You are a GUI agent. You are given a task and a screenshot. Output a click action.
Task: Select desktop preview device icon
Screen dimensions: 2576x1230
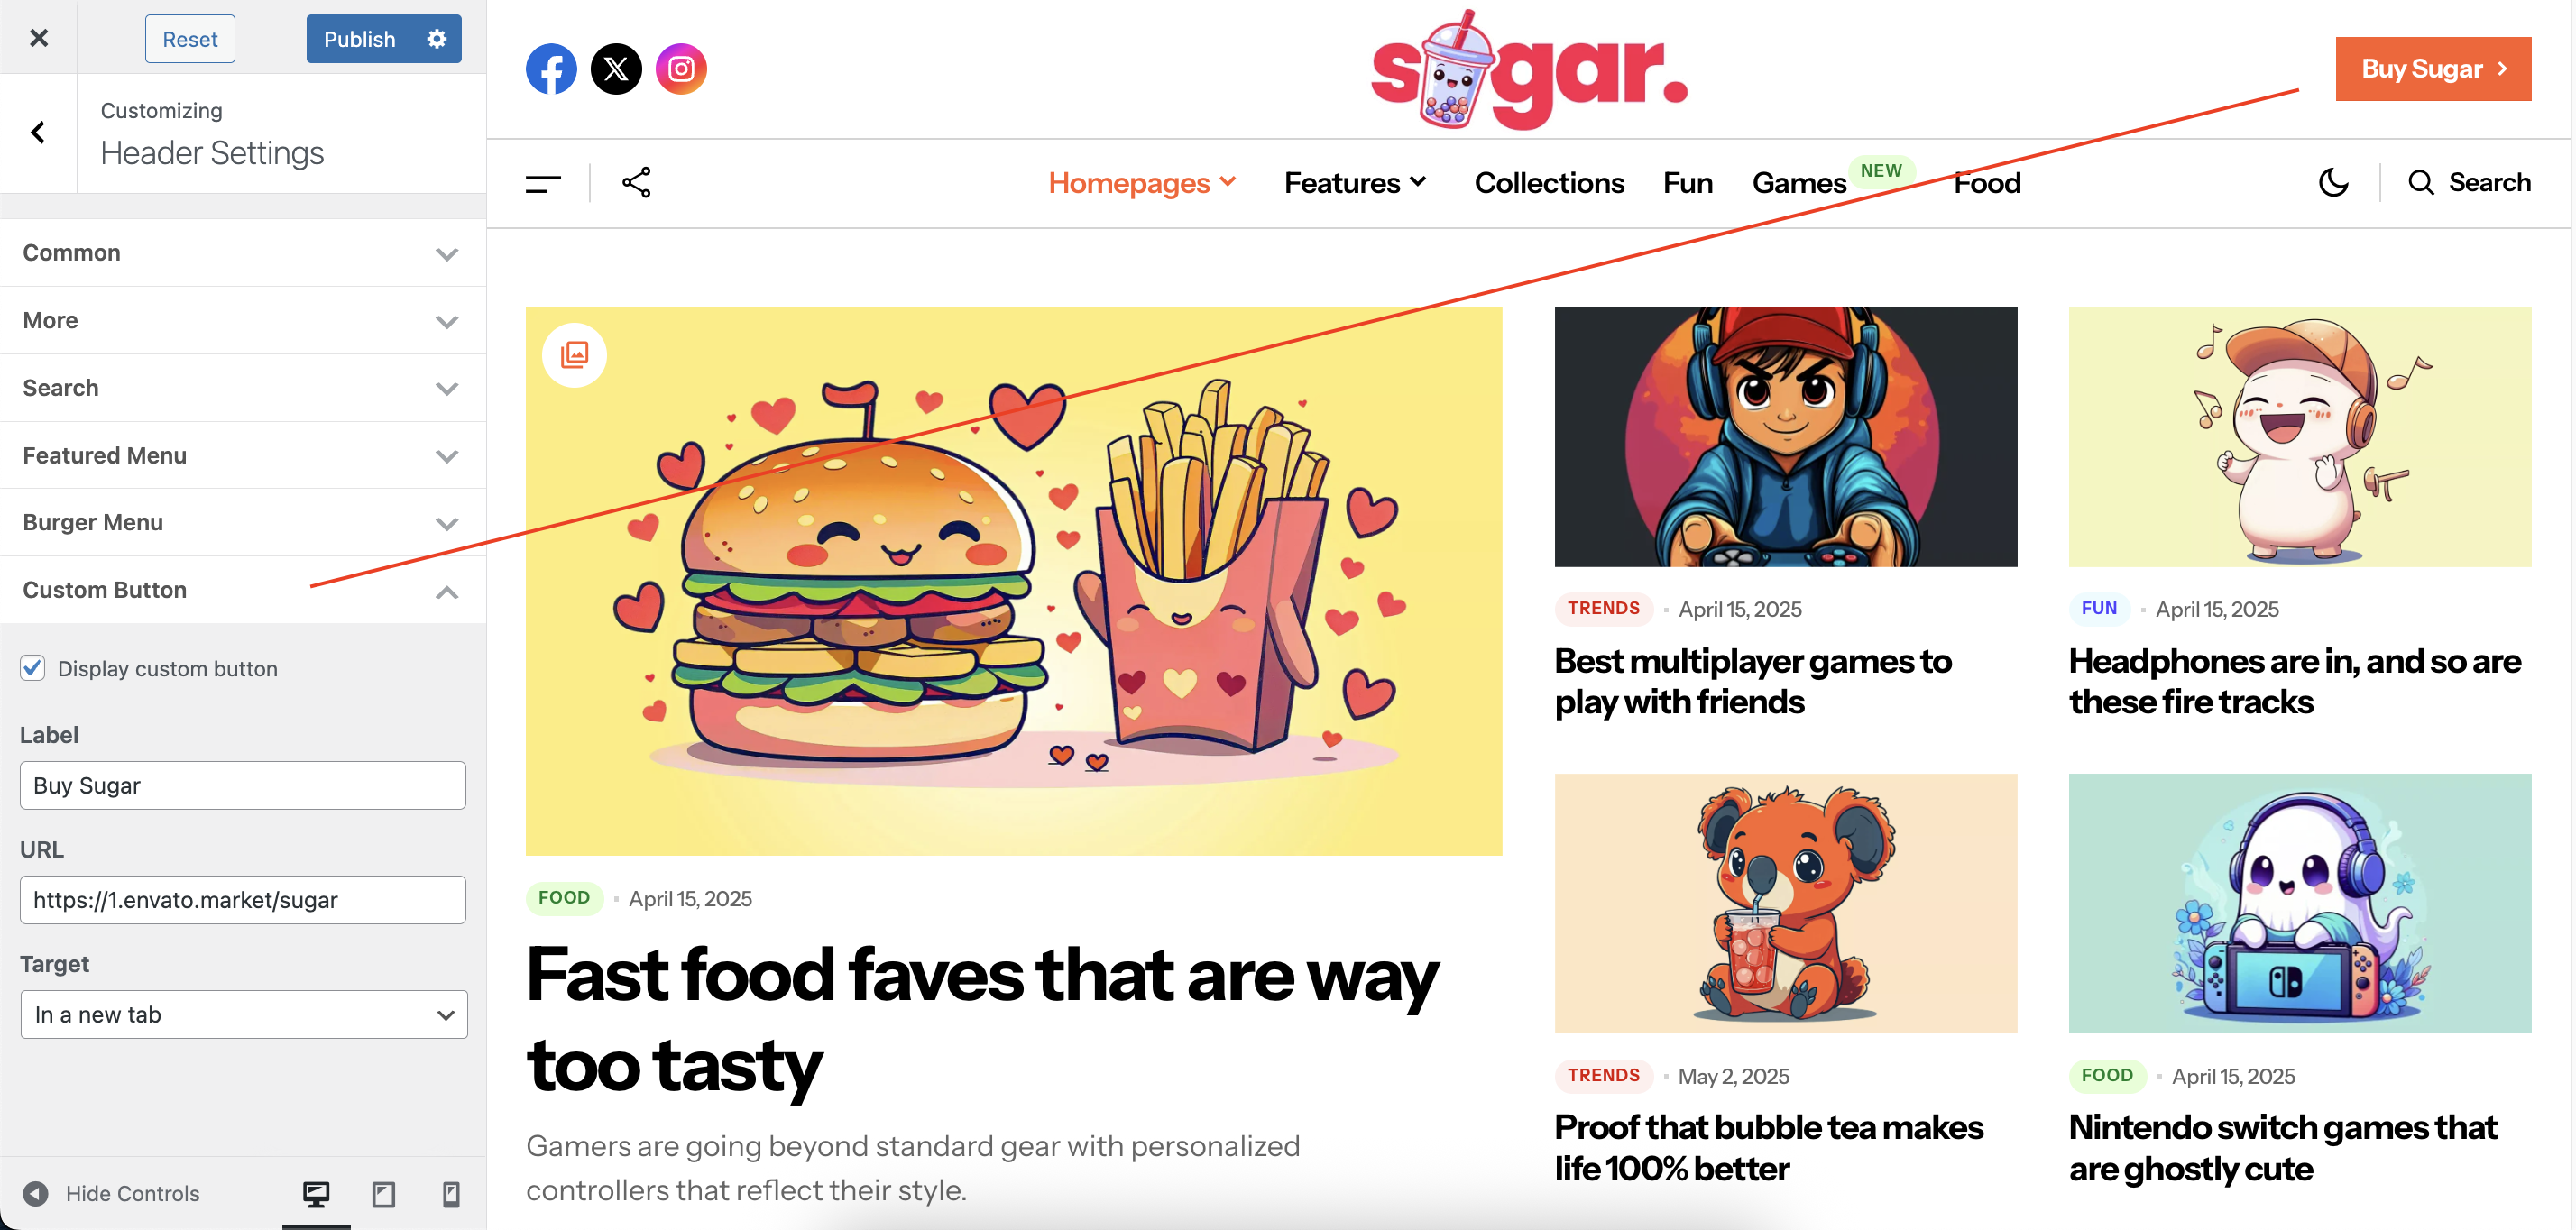316,1193
